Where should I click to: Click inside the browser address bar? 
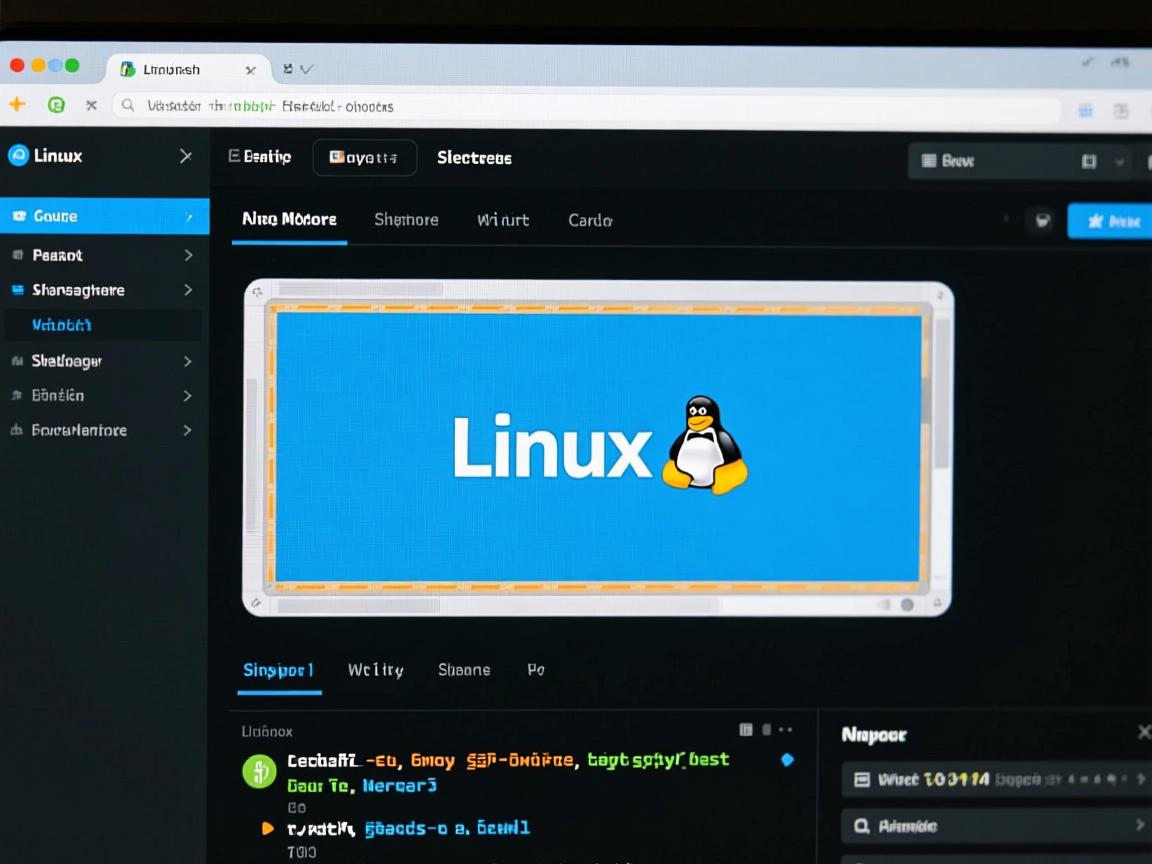click(400, 104)
